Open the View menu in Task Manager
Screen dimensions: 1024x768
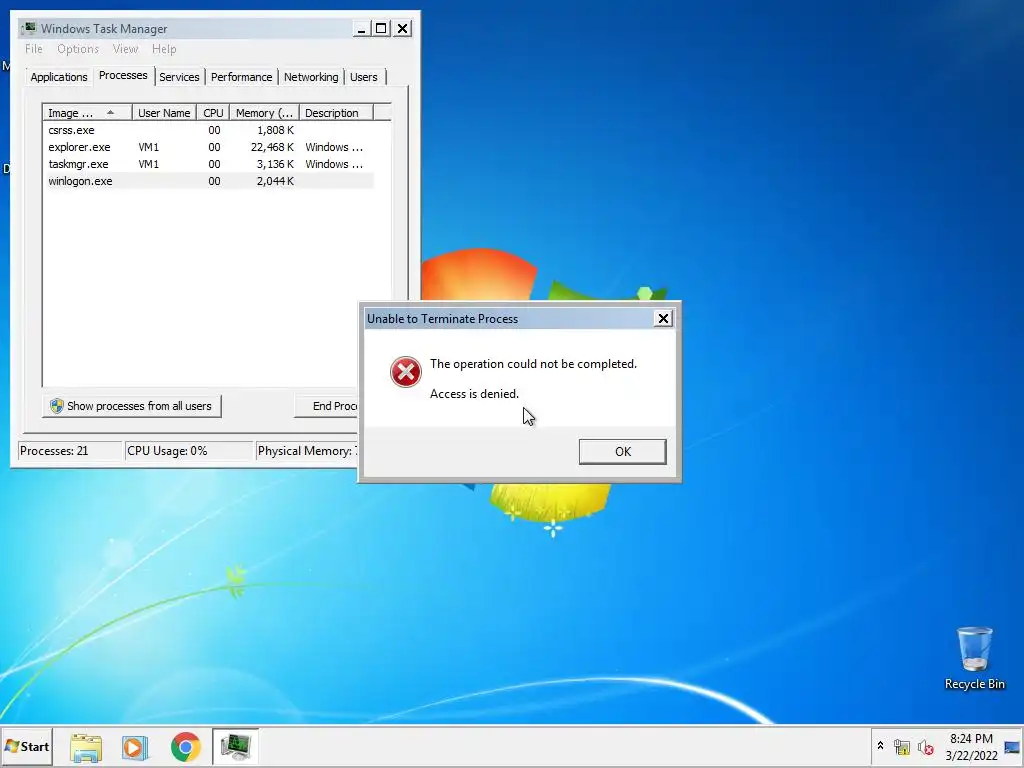125,49
